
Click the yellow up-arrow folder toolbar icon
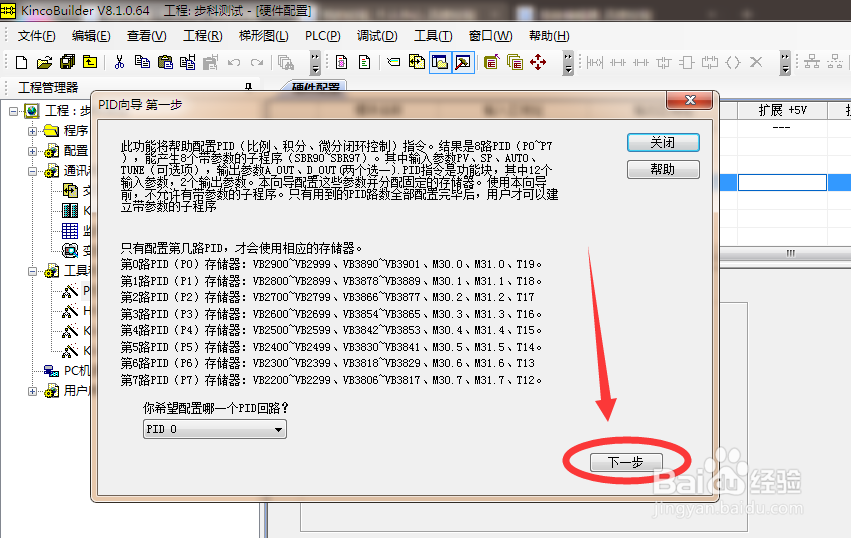pos(90,62)
